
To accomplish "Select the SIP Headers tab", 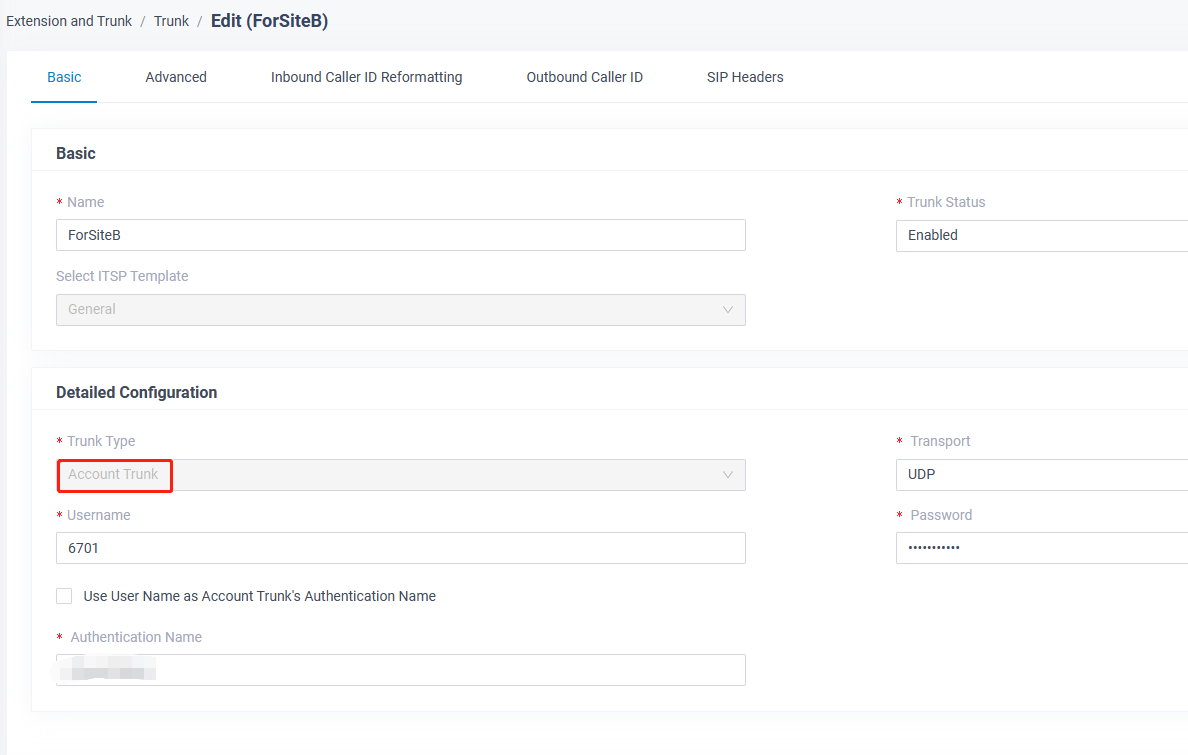I will [x=745, y=77].
